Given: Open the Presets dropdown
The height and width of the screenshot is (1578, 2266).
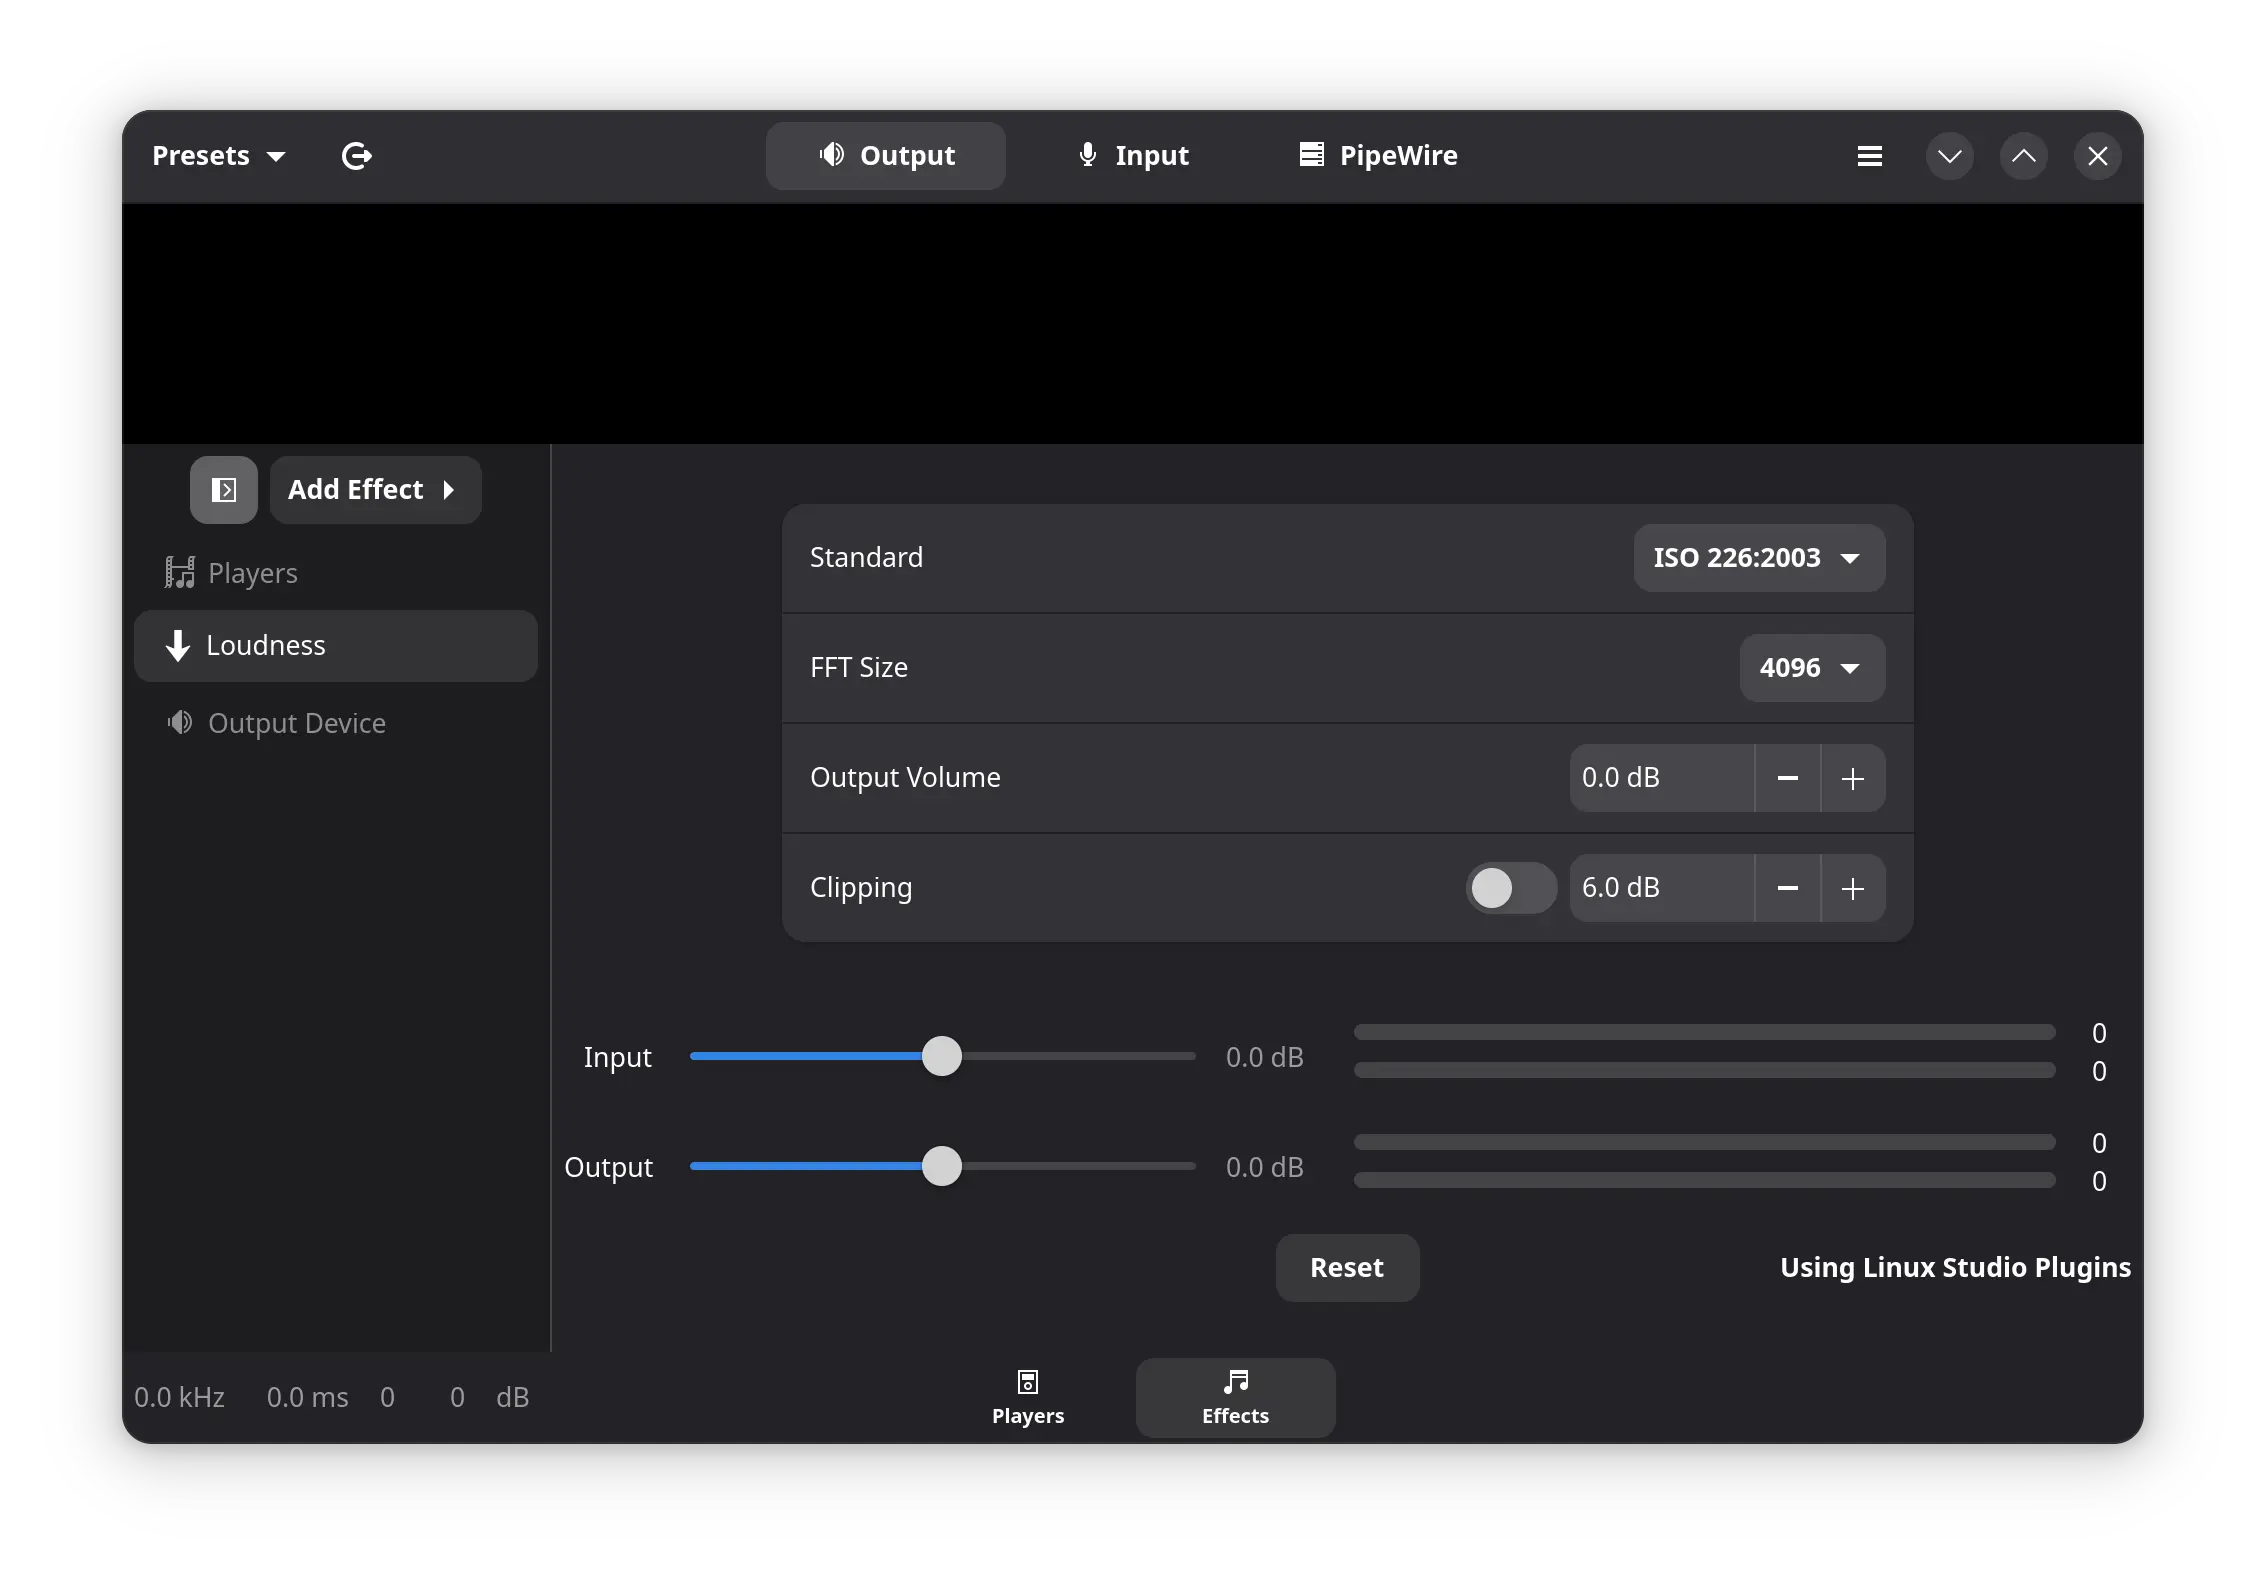Looking at the screenshot, I should pyautogui.click(x=218, y=156).
